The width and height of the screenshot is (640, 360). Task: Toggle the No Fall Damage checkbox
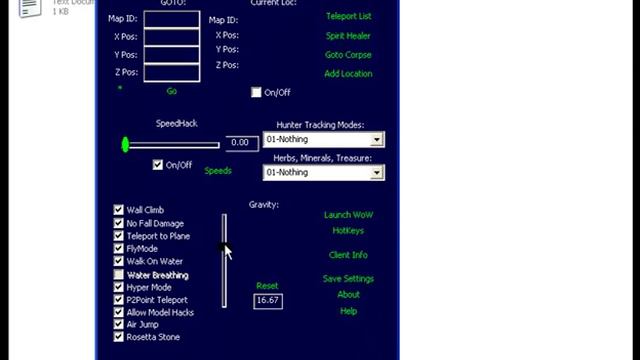coord(118,223)
